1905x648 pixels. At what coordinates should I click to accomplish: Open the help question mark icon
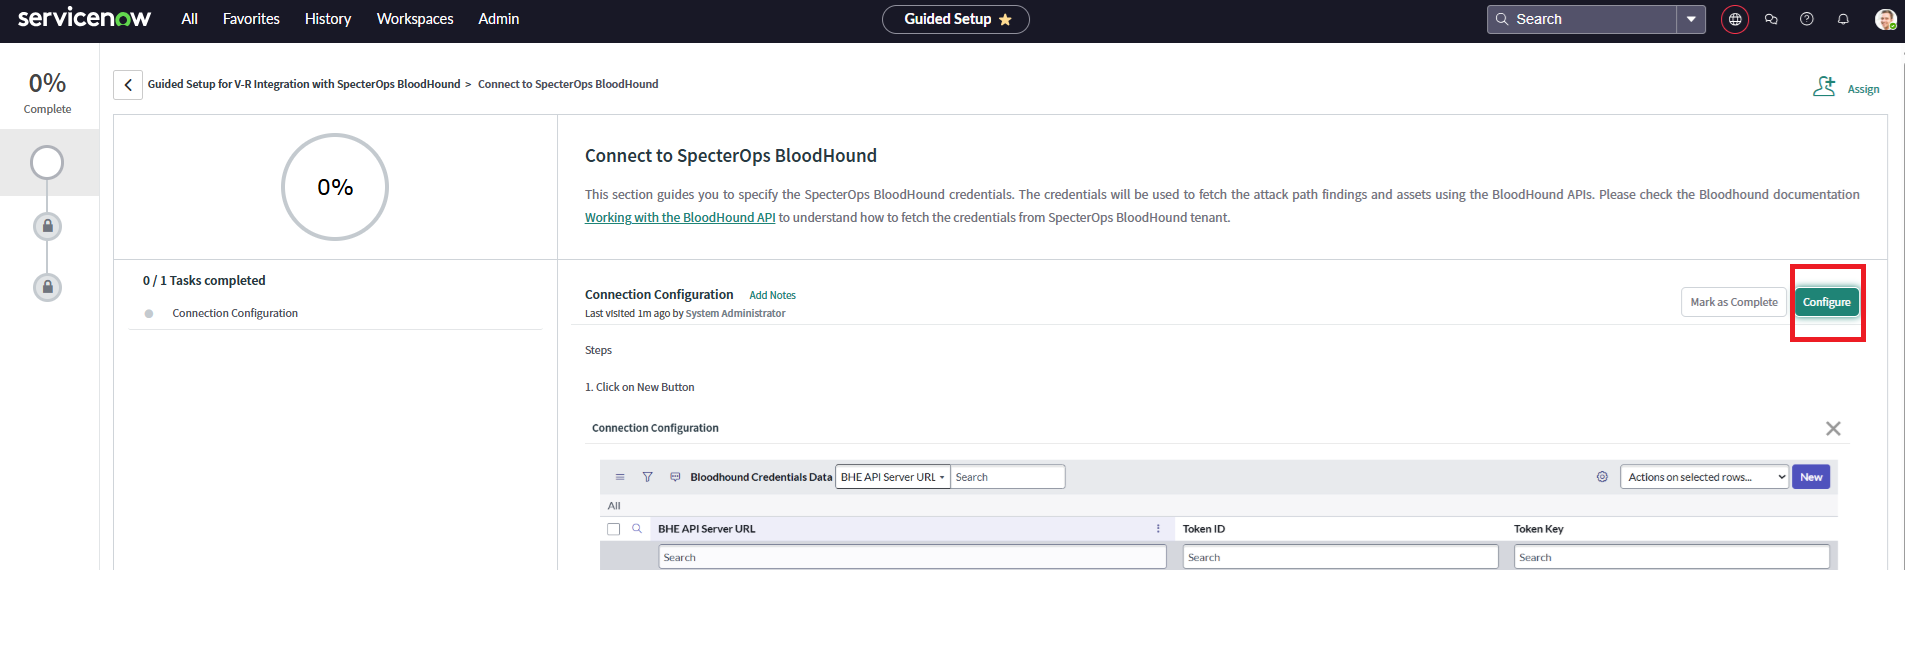1807,19
